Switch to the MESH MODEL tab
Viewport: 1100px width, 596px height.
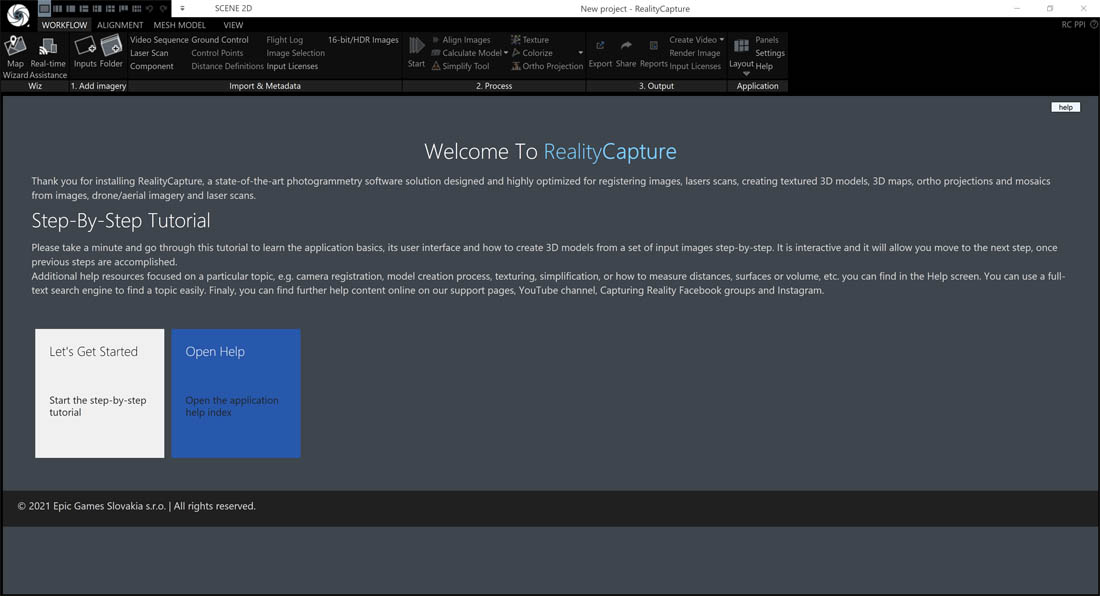coord(180,25)
